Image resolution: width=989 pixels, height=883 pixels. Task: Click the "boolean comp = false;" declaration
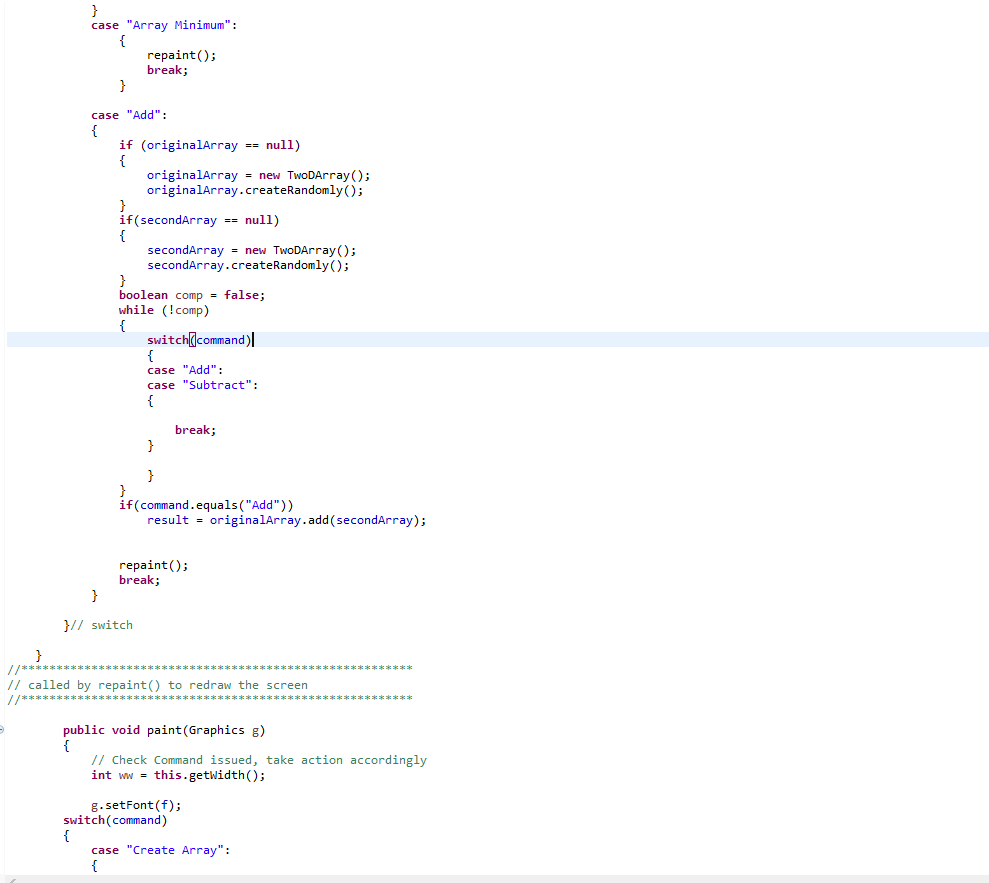tap(192, 295)
